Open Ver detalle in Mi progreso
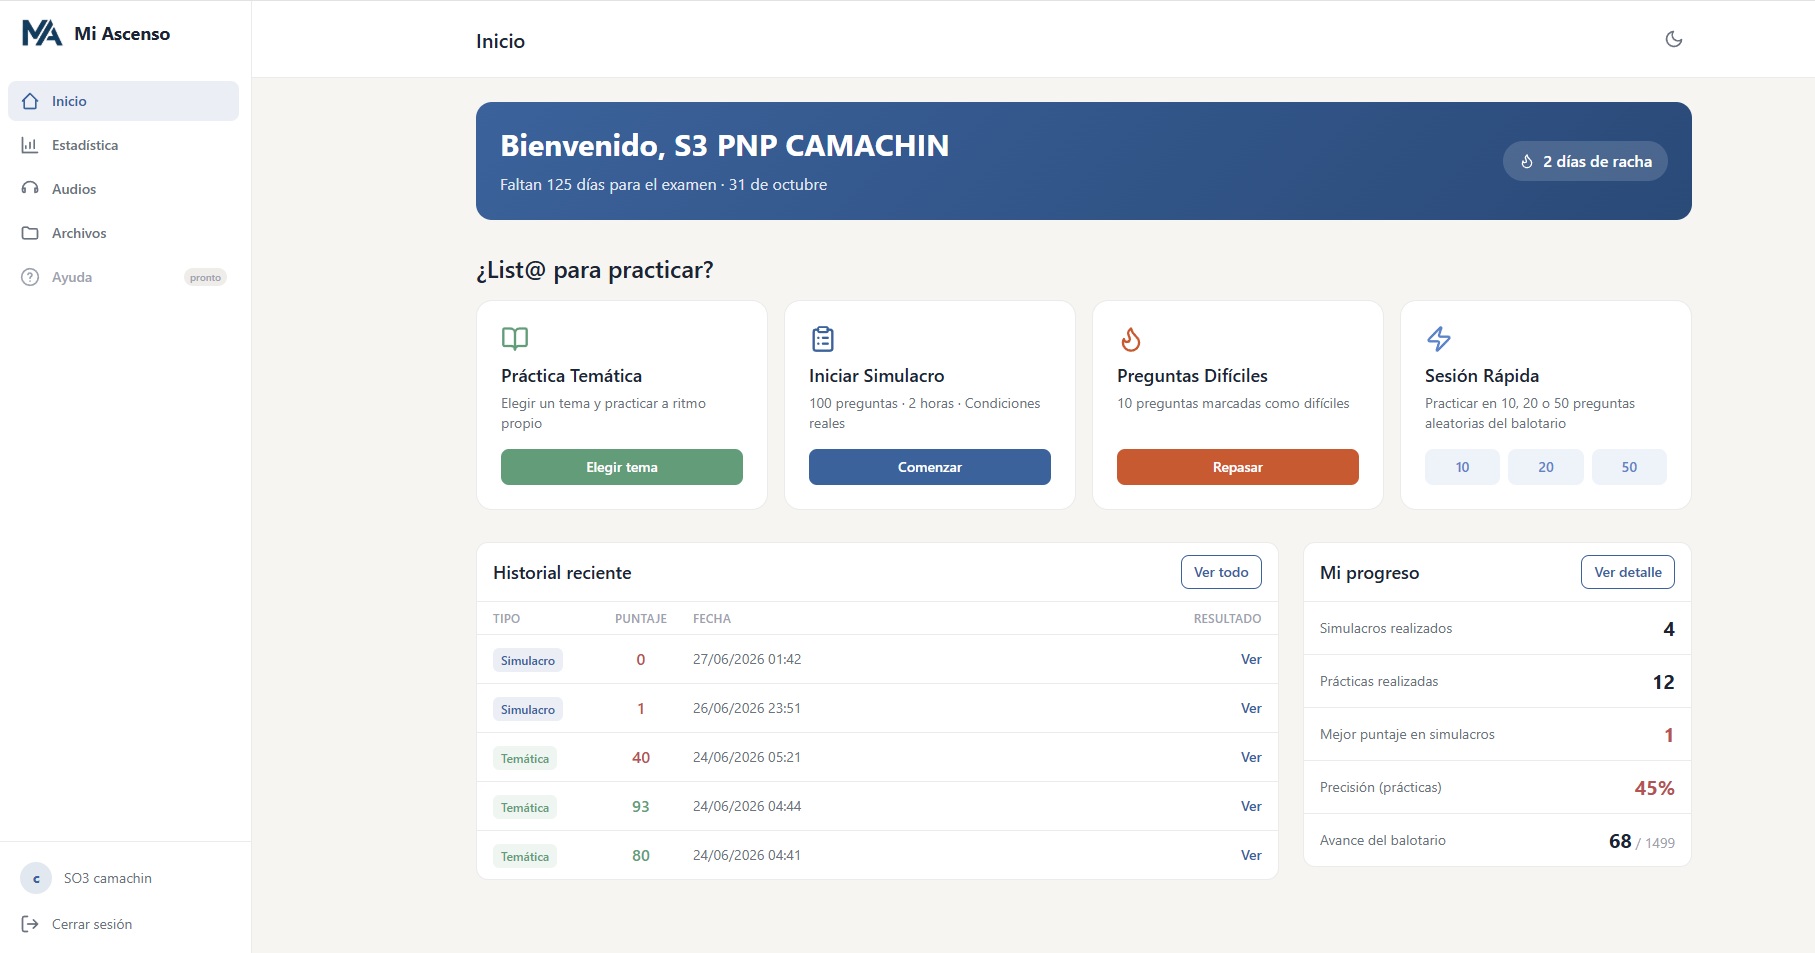This screenshot has height=953, width=1815. [1628, 572]
